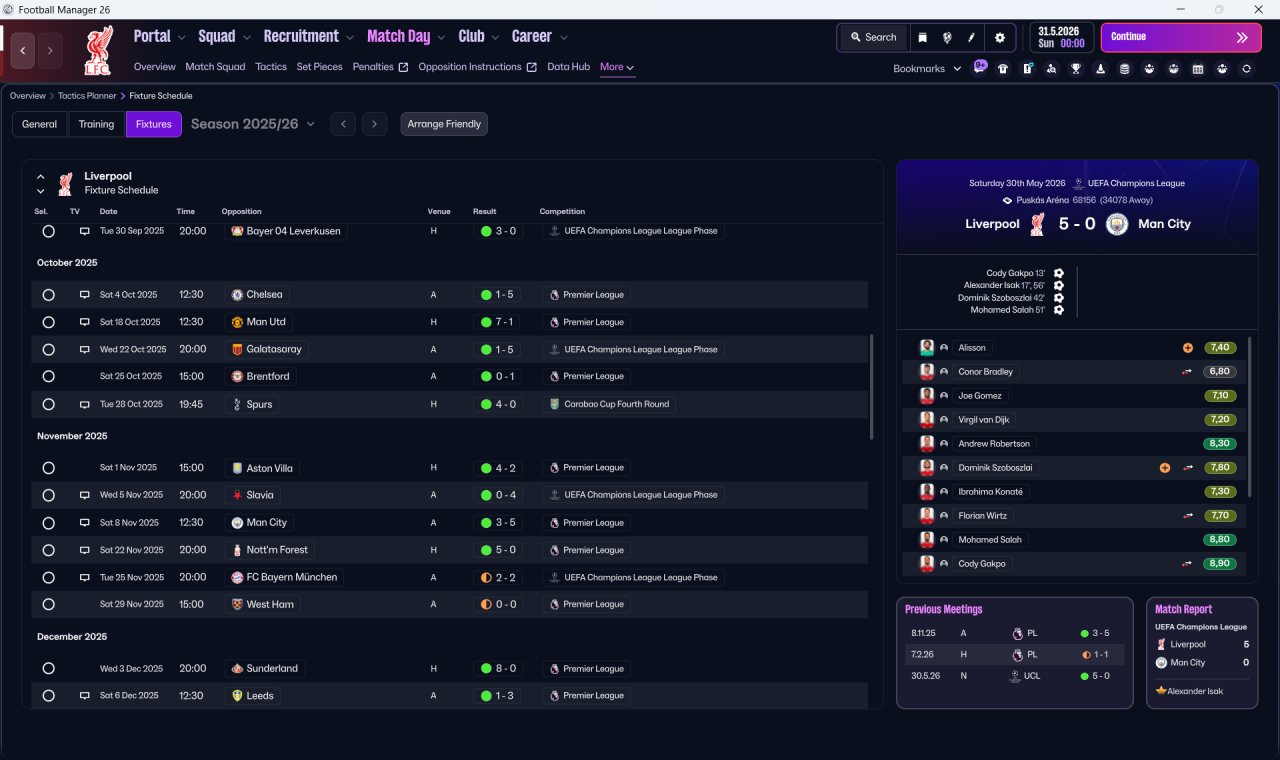Open the More submenu dropdown

click(617, 67)
